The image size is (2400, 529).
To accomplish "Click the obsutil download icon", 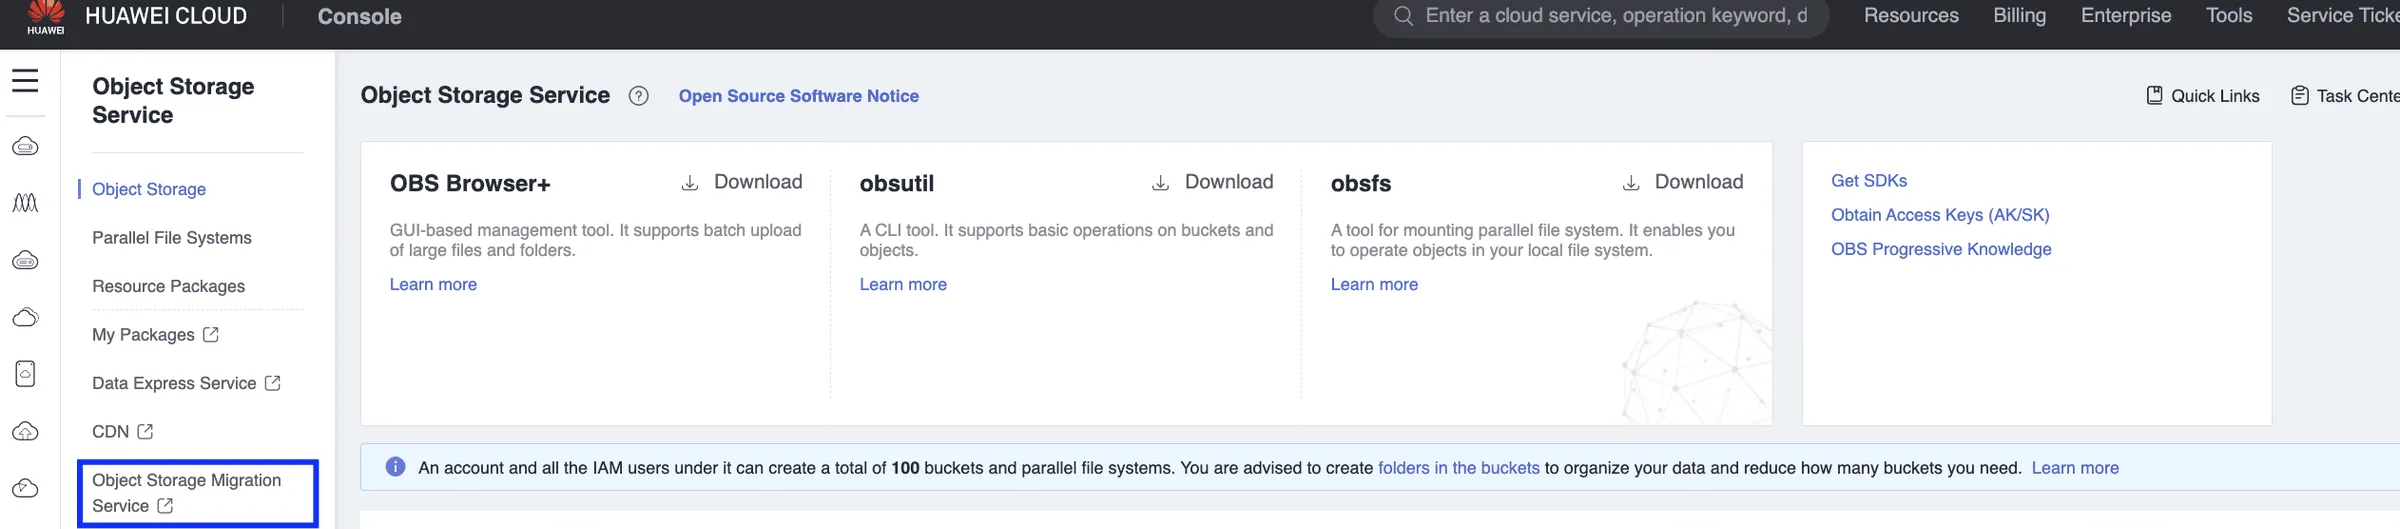I will pyautogui.click(x=1160, y=183).
